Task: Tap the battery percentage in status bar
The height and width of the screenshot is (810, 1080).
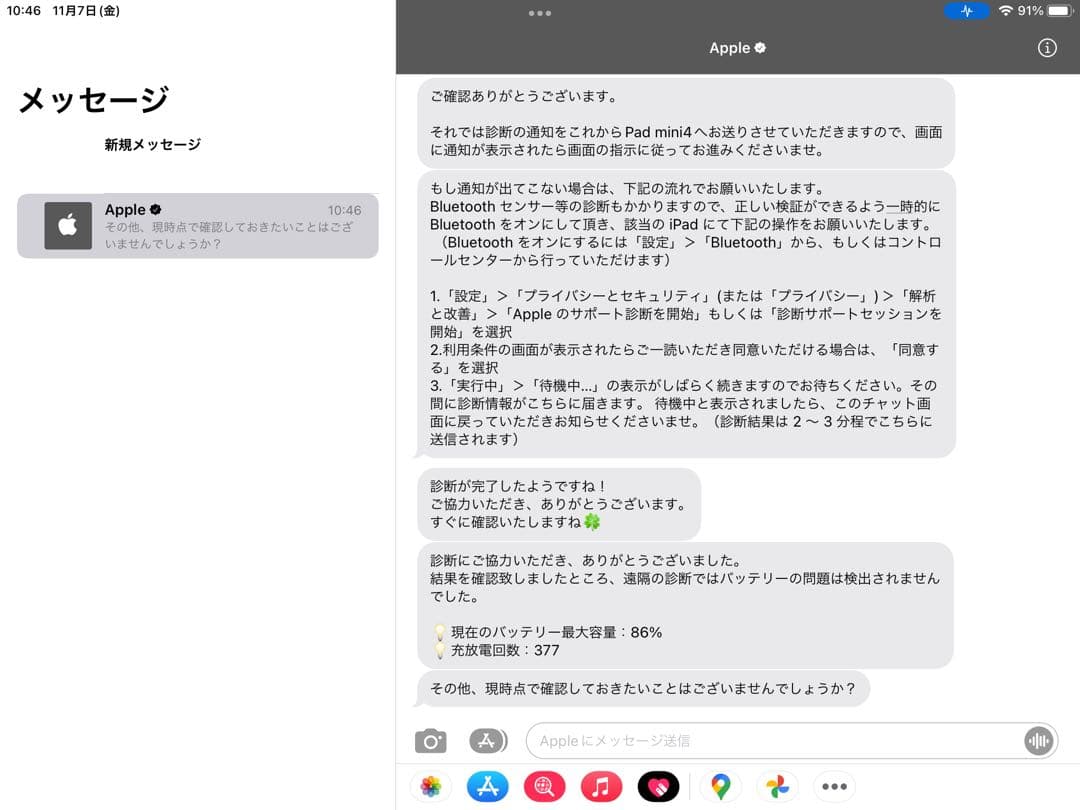Action: coord(1030,11)
